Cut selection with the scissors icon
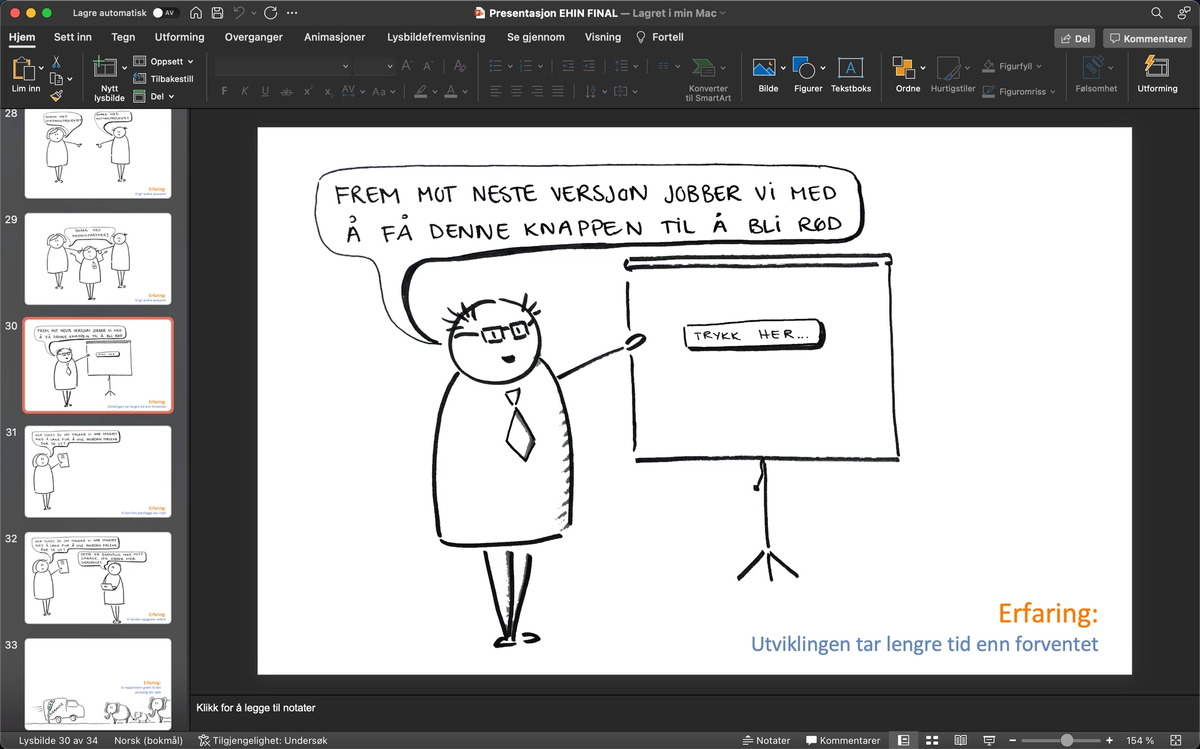Viewport: 1200px width, 749px height. coord(57,62)
